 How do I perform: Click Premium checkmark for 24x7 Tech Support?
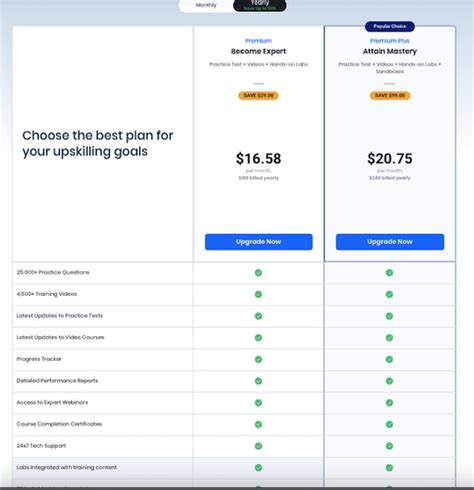(258, 446)
